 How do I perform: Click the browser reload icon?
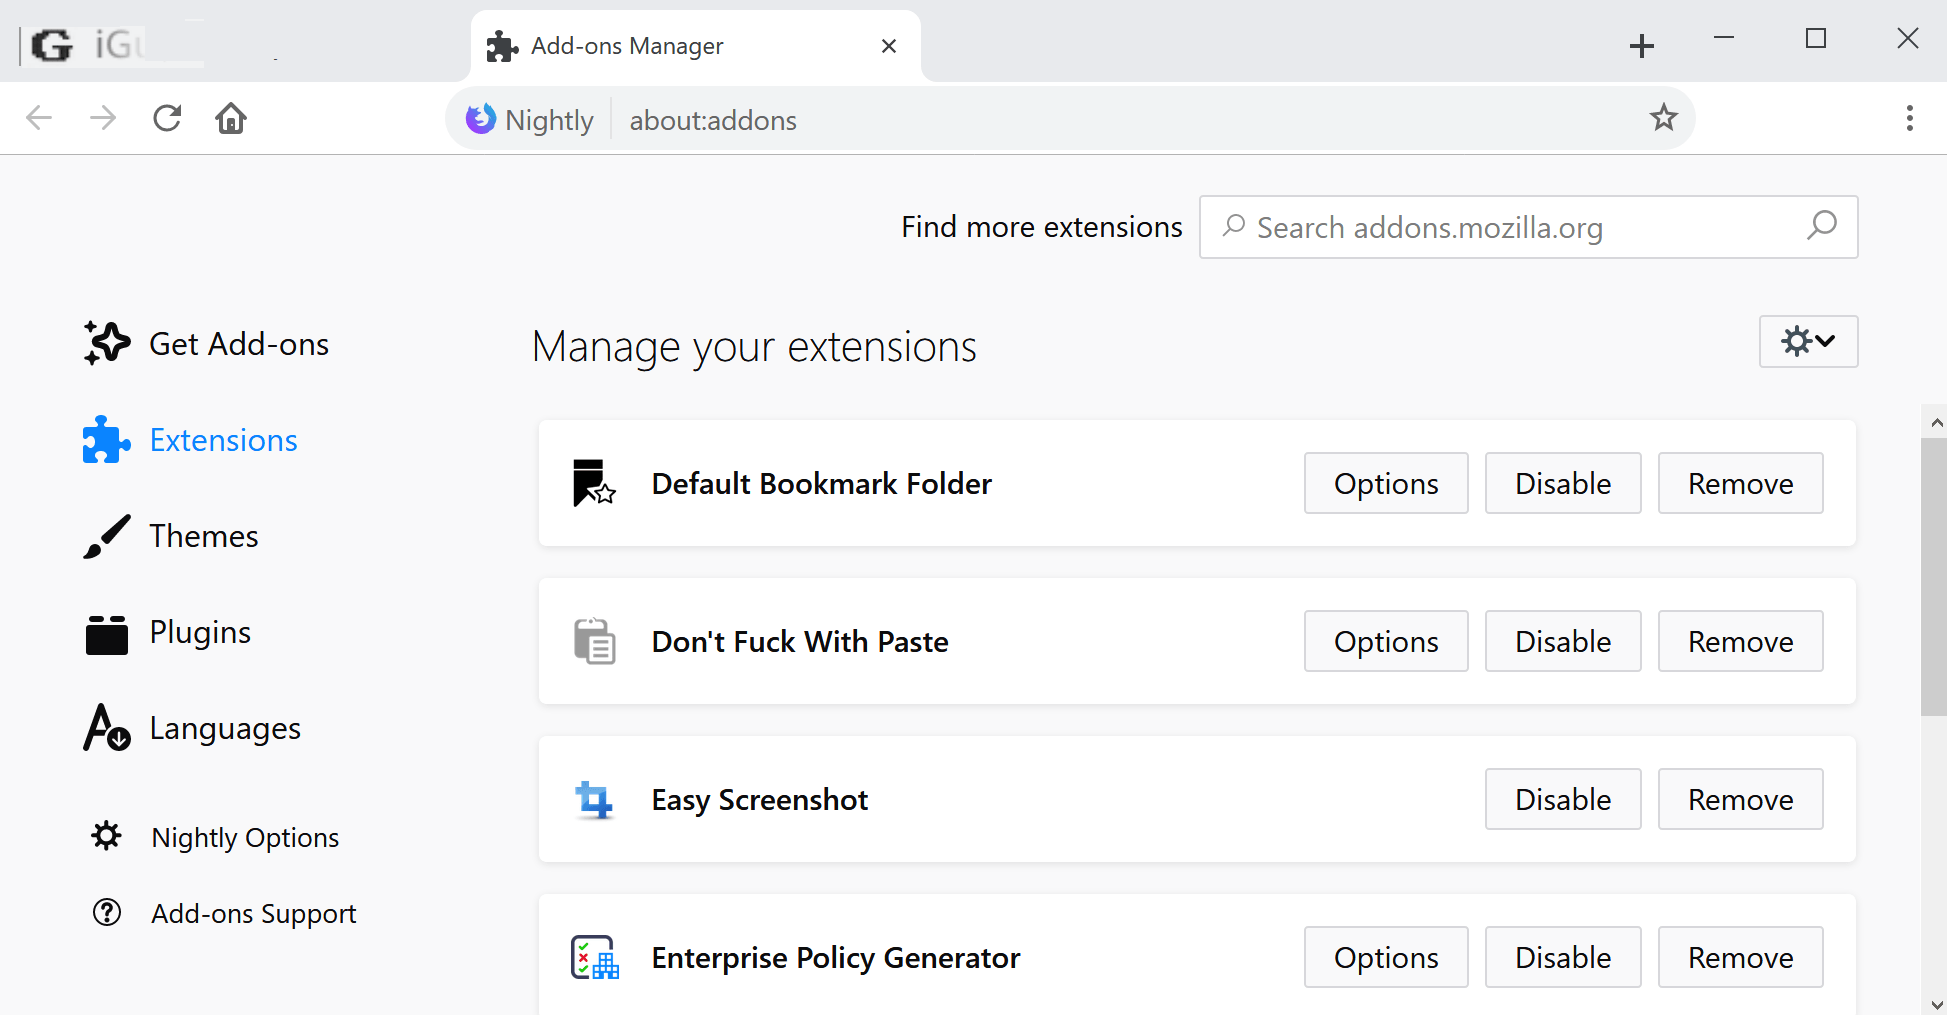[167, 119]
